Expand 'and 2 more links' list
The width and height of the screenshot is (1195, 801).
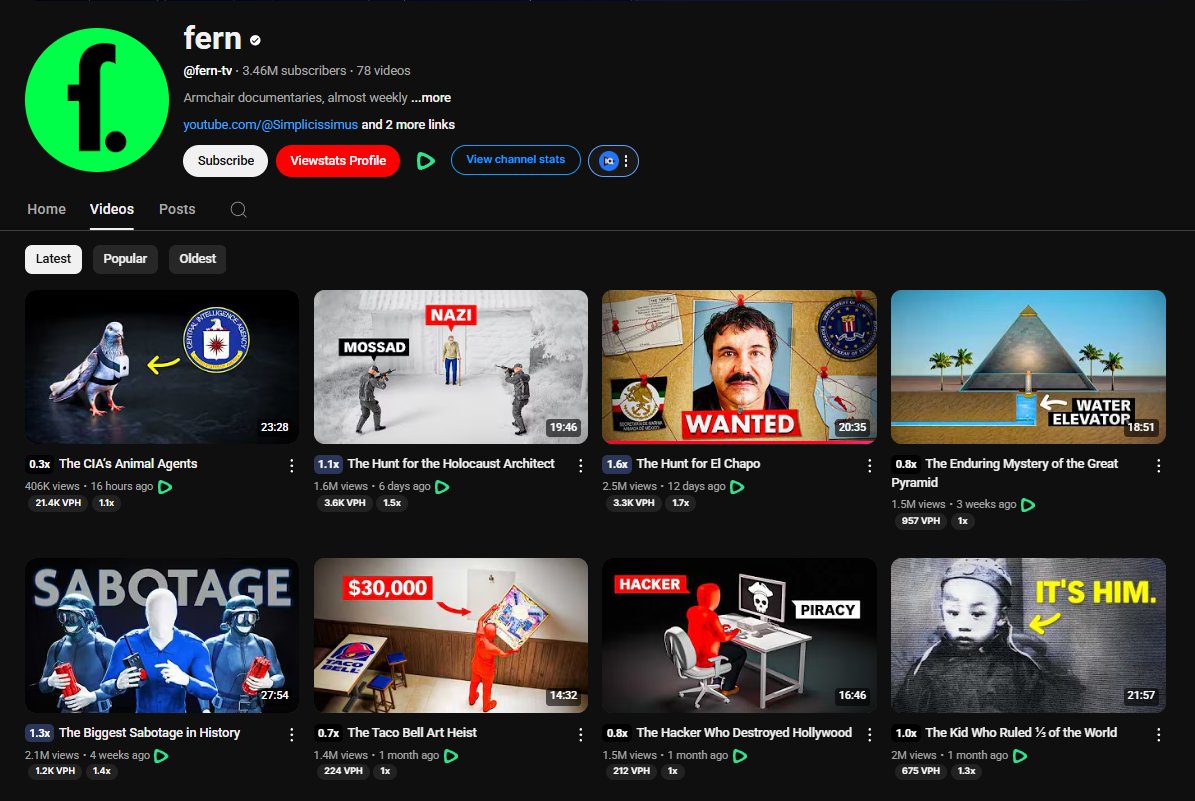pos(408,124)
